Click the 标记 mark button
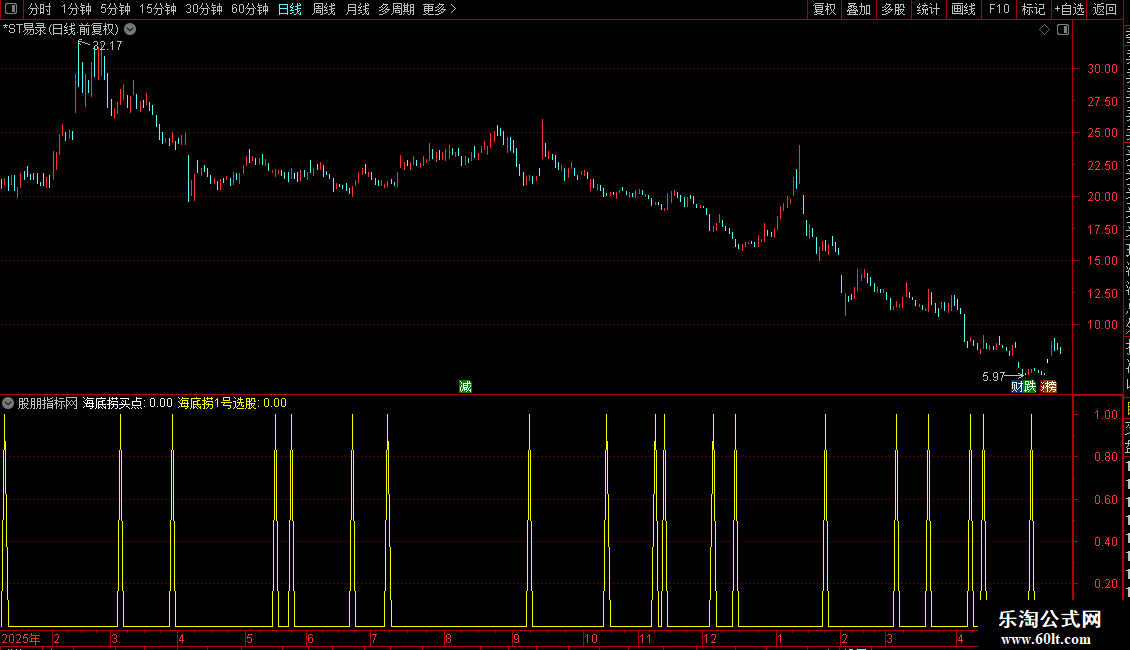Screen dimensions: 1130x650 point(1033,9)
